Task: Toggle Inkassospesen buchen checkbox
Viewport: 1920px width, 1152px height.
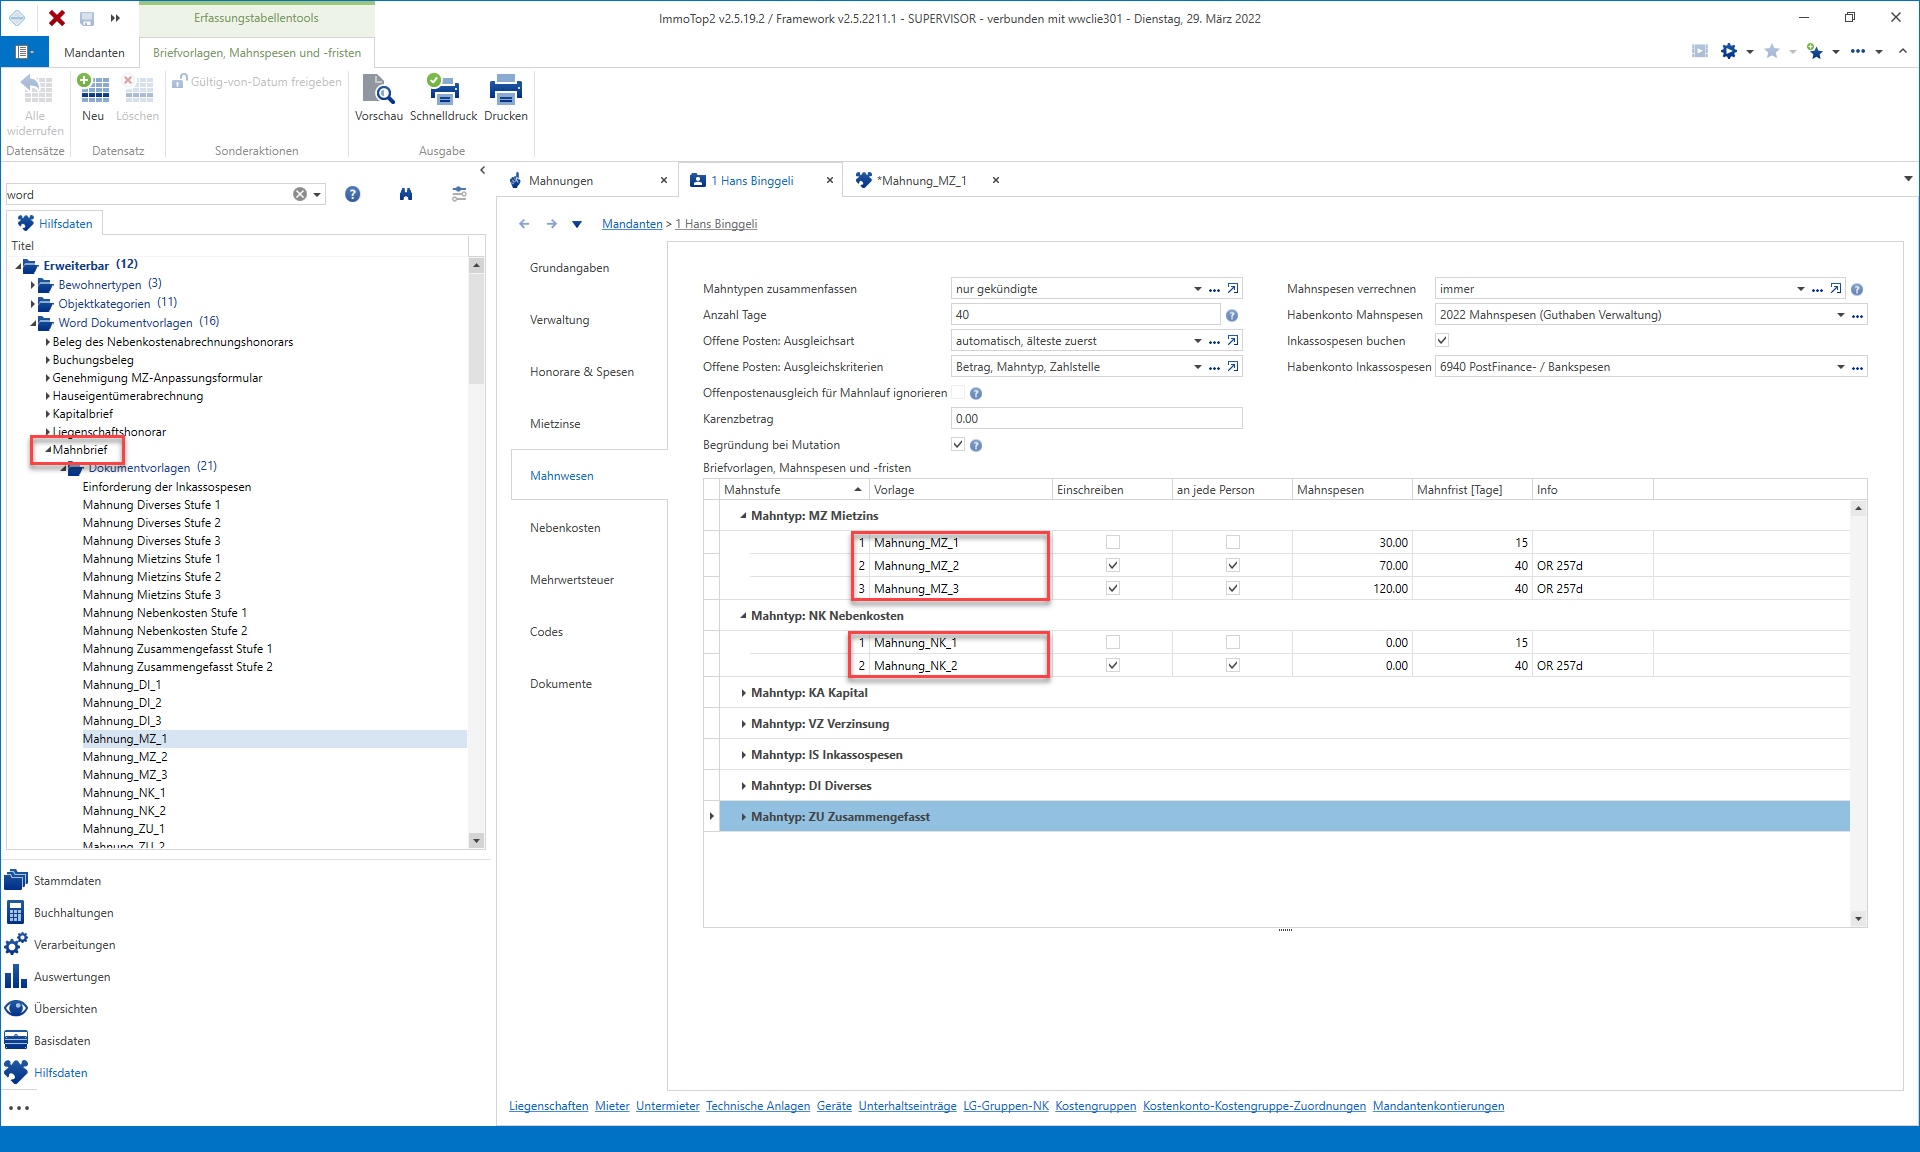Action: click(x=1442, y=340)
